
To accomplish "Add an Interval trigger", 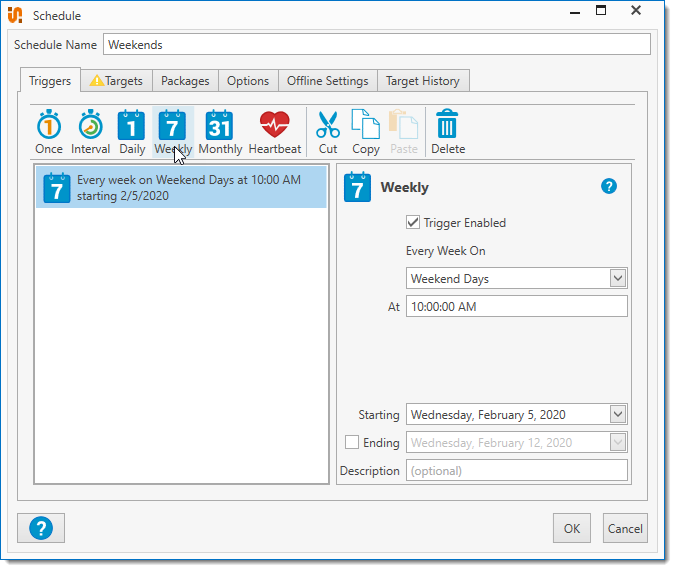I will (x=90, y=133).
